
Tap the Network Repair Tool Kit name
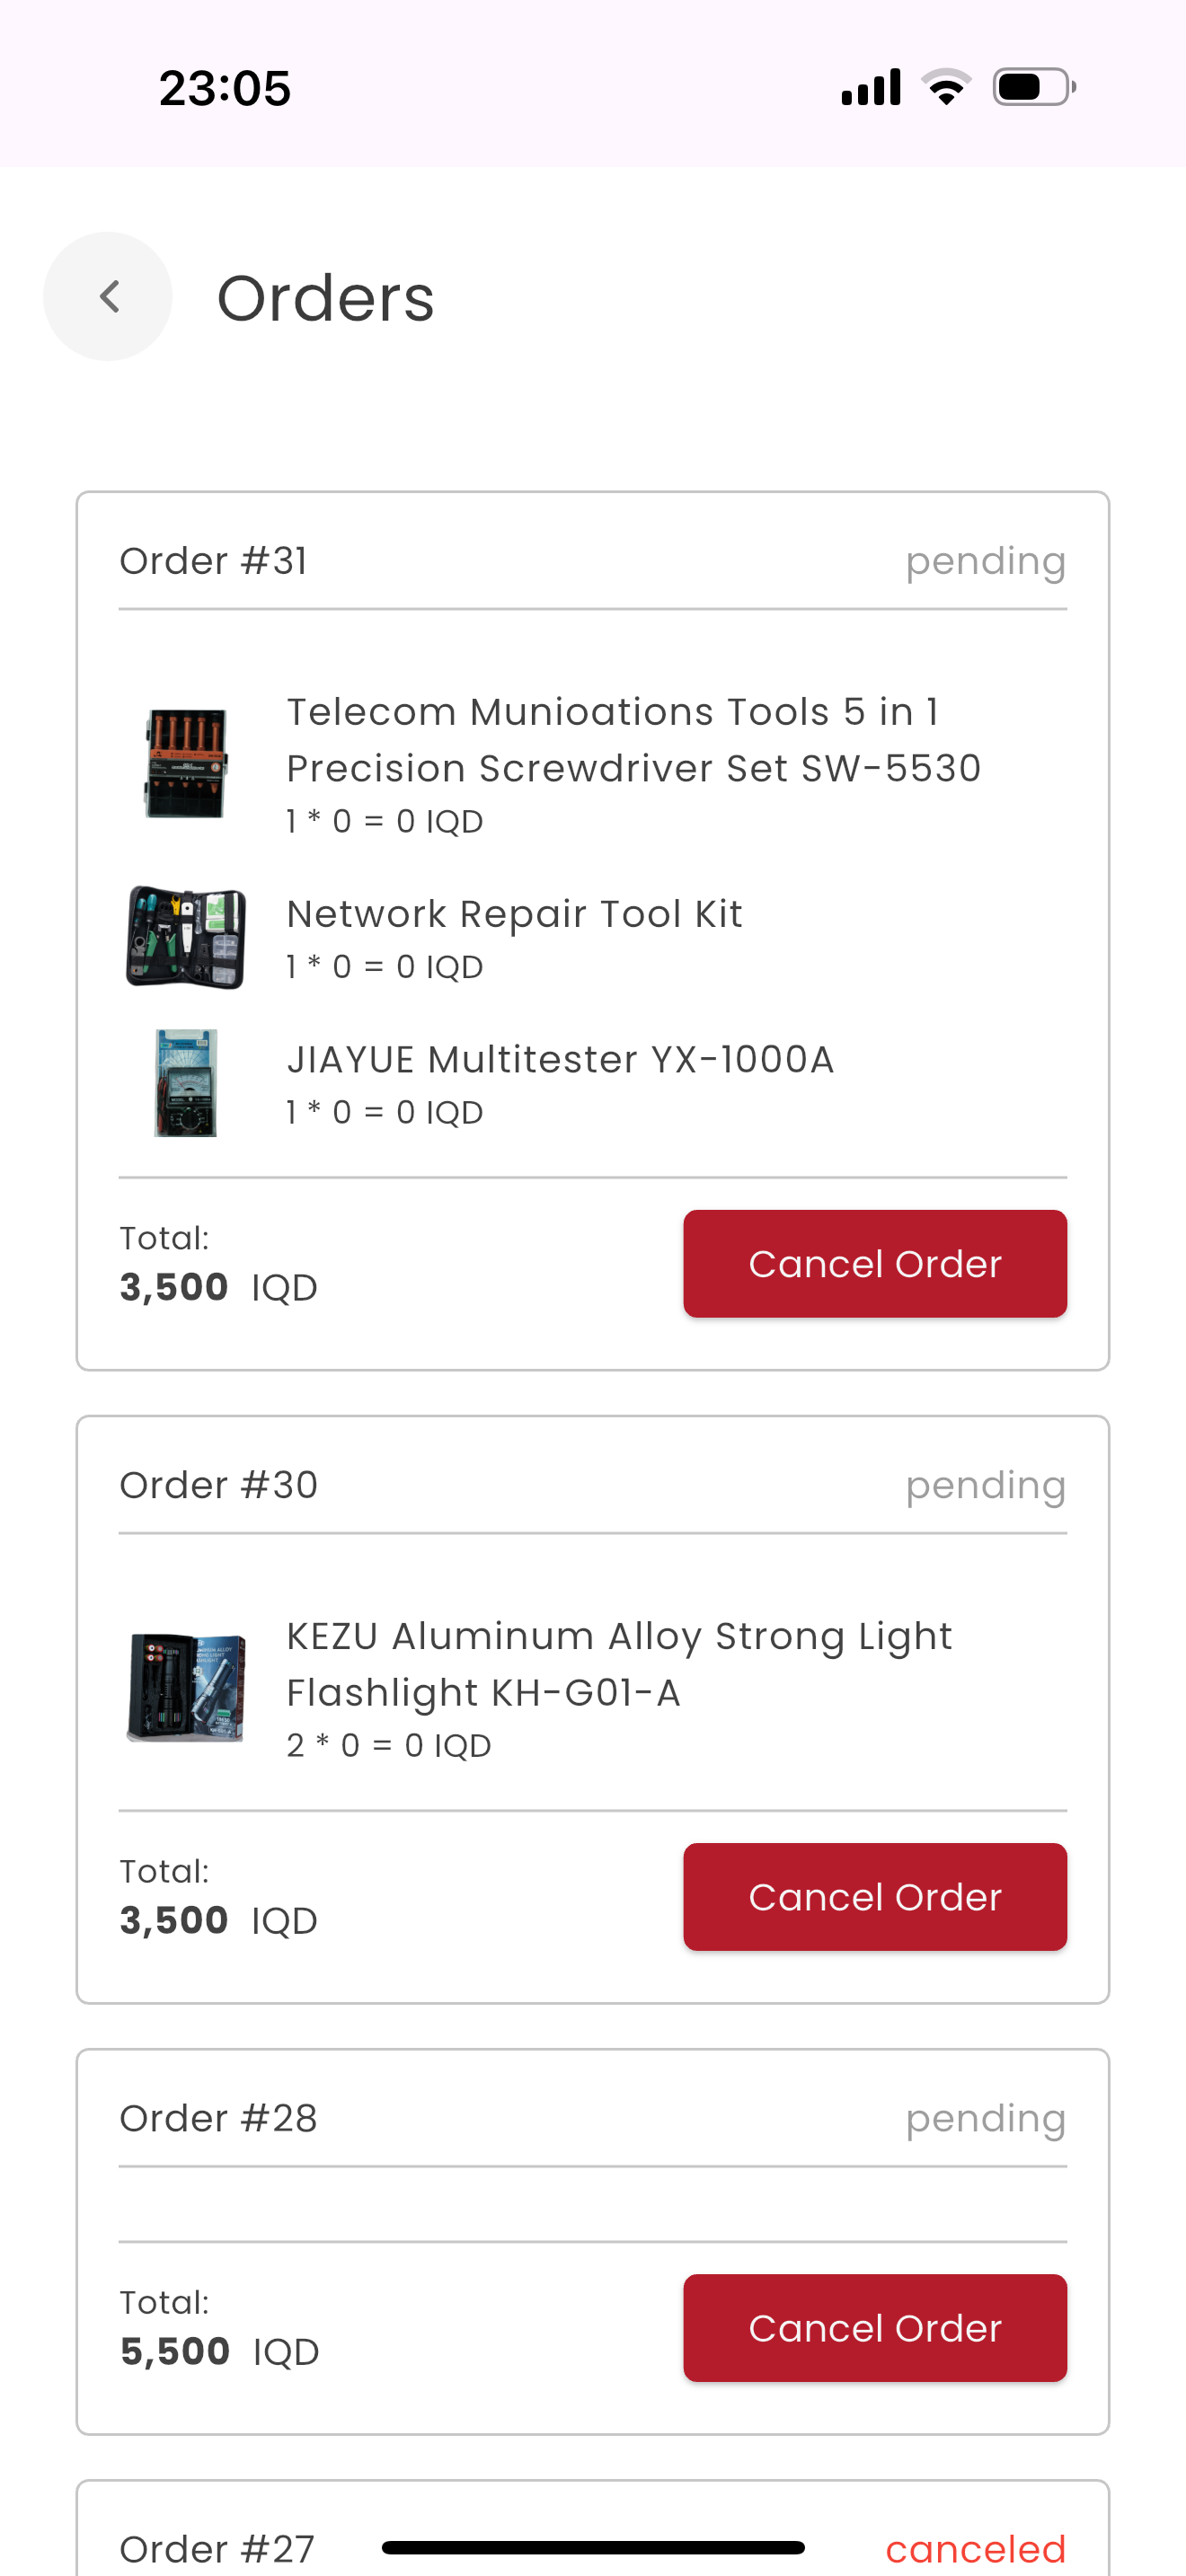pyautogui.click(x=515, y=914)
